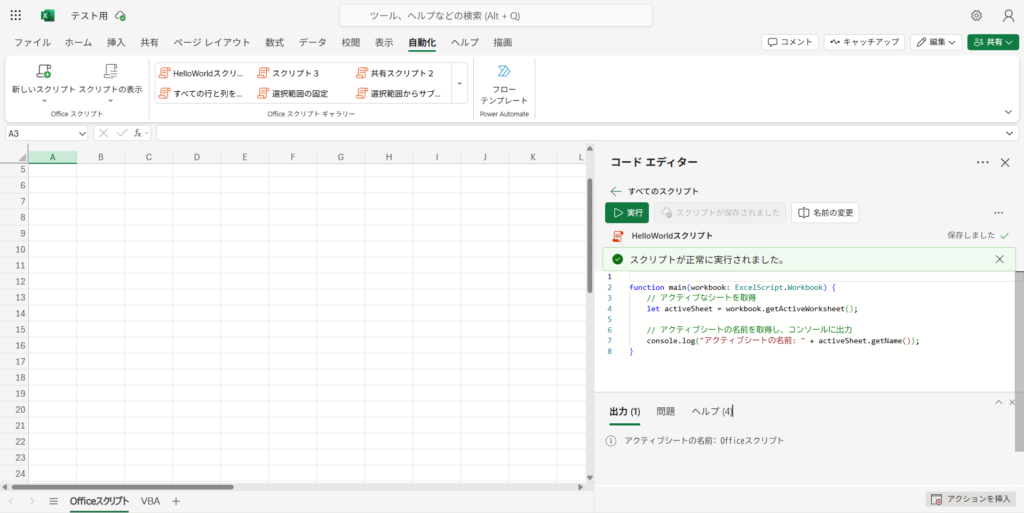The image size is (1024, 513).
Task: Open the ヘルプ ribbon tab
Action: coord(464,42)
